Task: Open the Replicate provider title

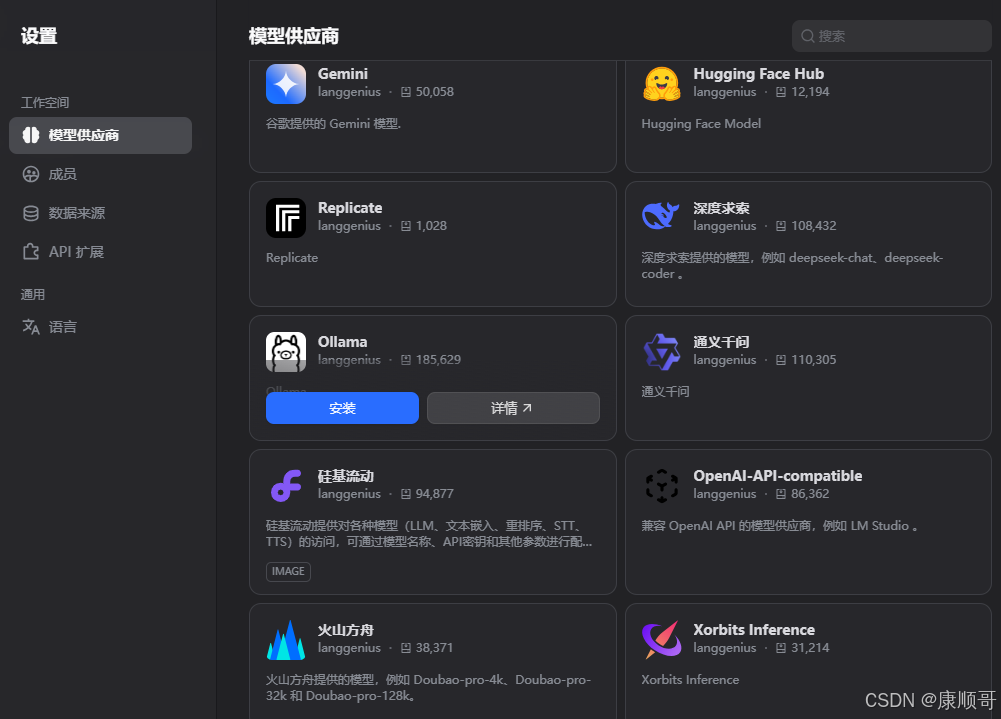Action: [350, 208]
